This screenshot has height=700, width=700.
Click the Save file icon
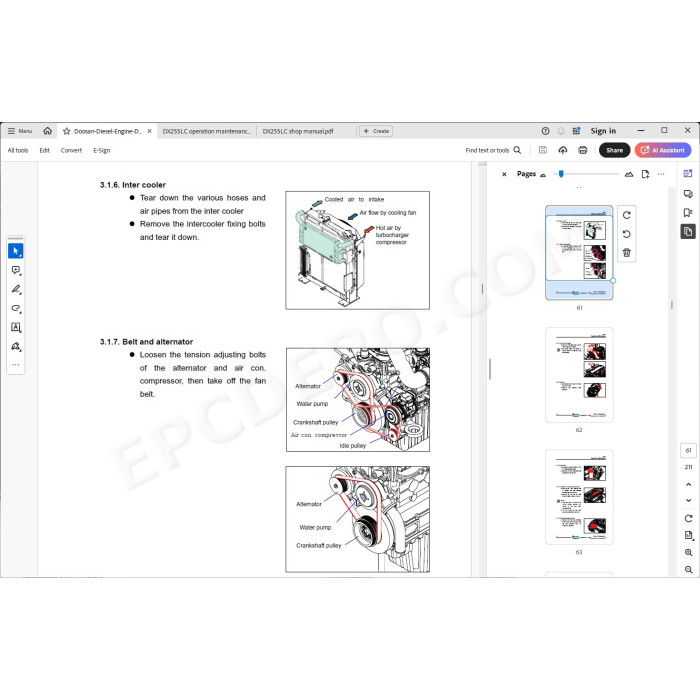point(543,150)
